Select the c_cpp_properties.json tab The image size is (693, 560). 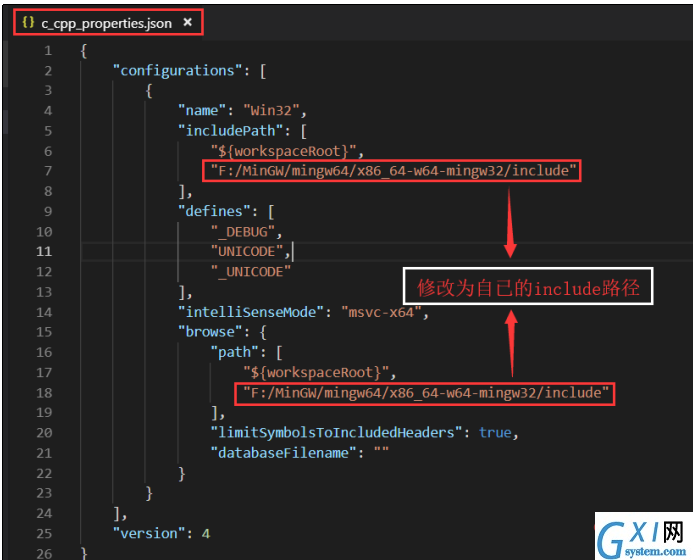pyautogui.click(x=108, y=23)
